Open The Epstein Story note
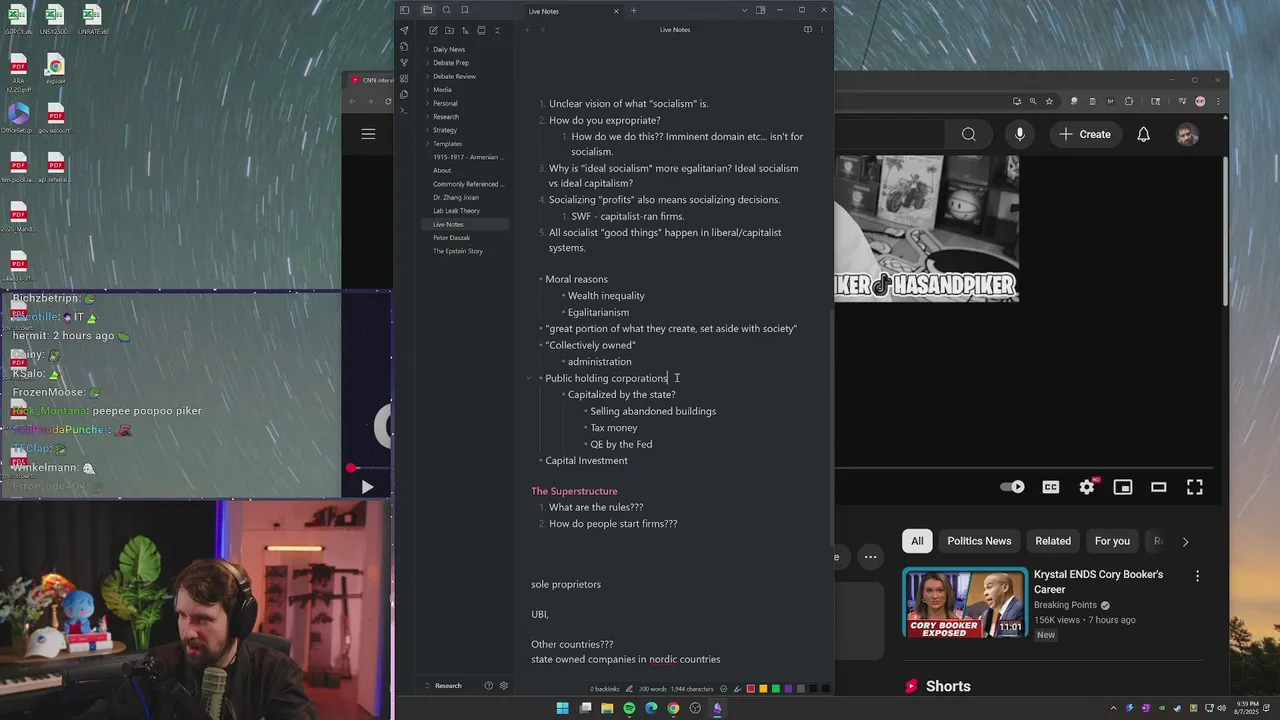This screenshot has height=720, width=1280. pyautogui.click(x=458, y=251)
